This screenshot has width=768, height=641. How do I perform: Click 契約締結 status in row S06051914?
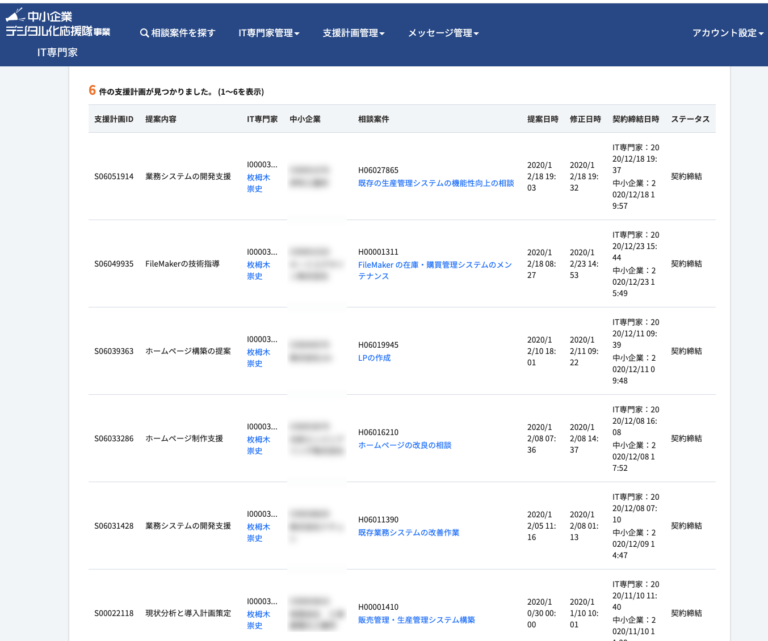click(686, 176)
